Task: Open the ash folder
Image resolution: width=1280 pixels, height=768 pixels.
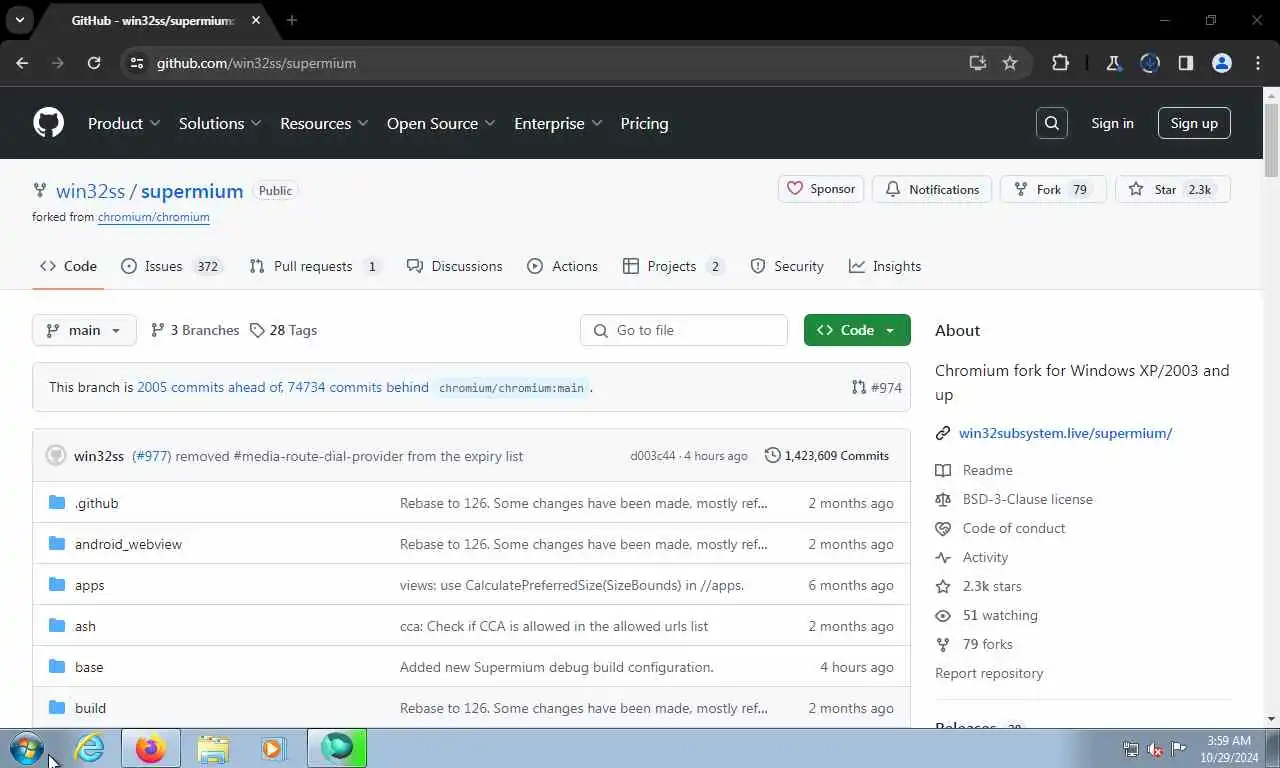Action: click(x=85, y=626)
